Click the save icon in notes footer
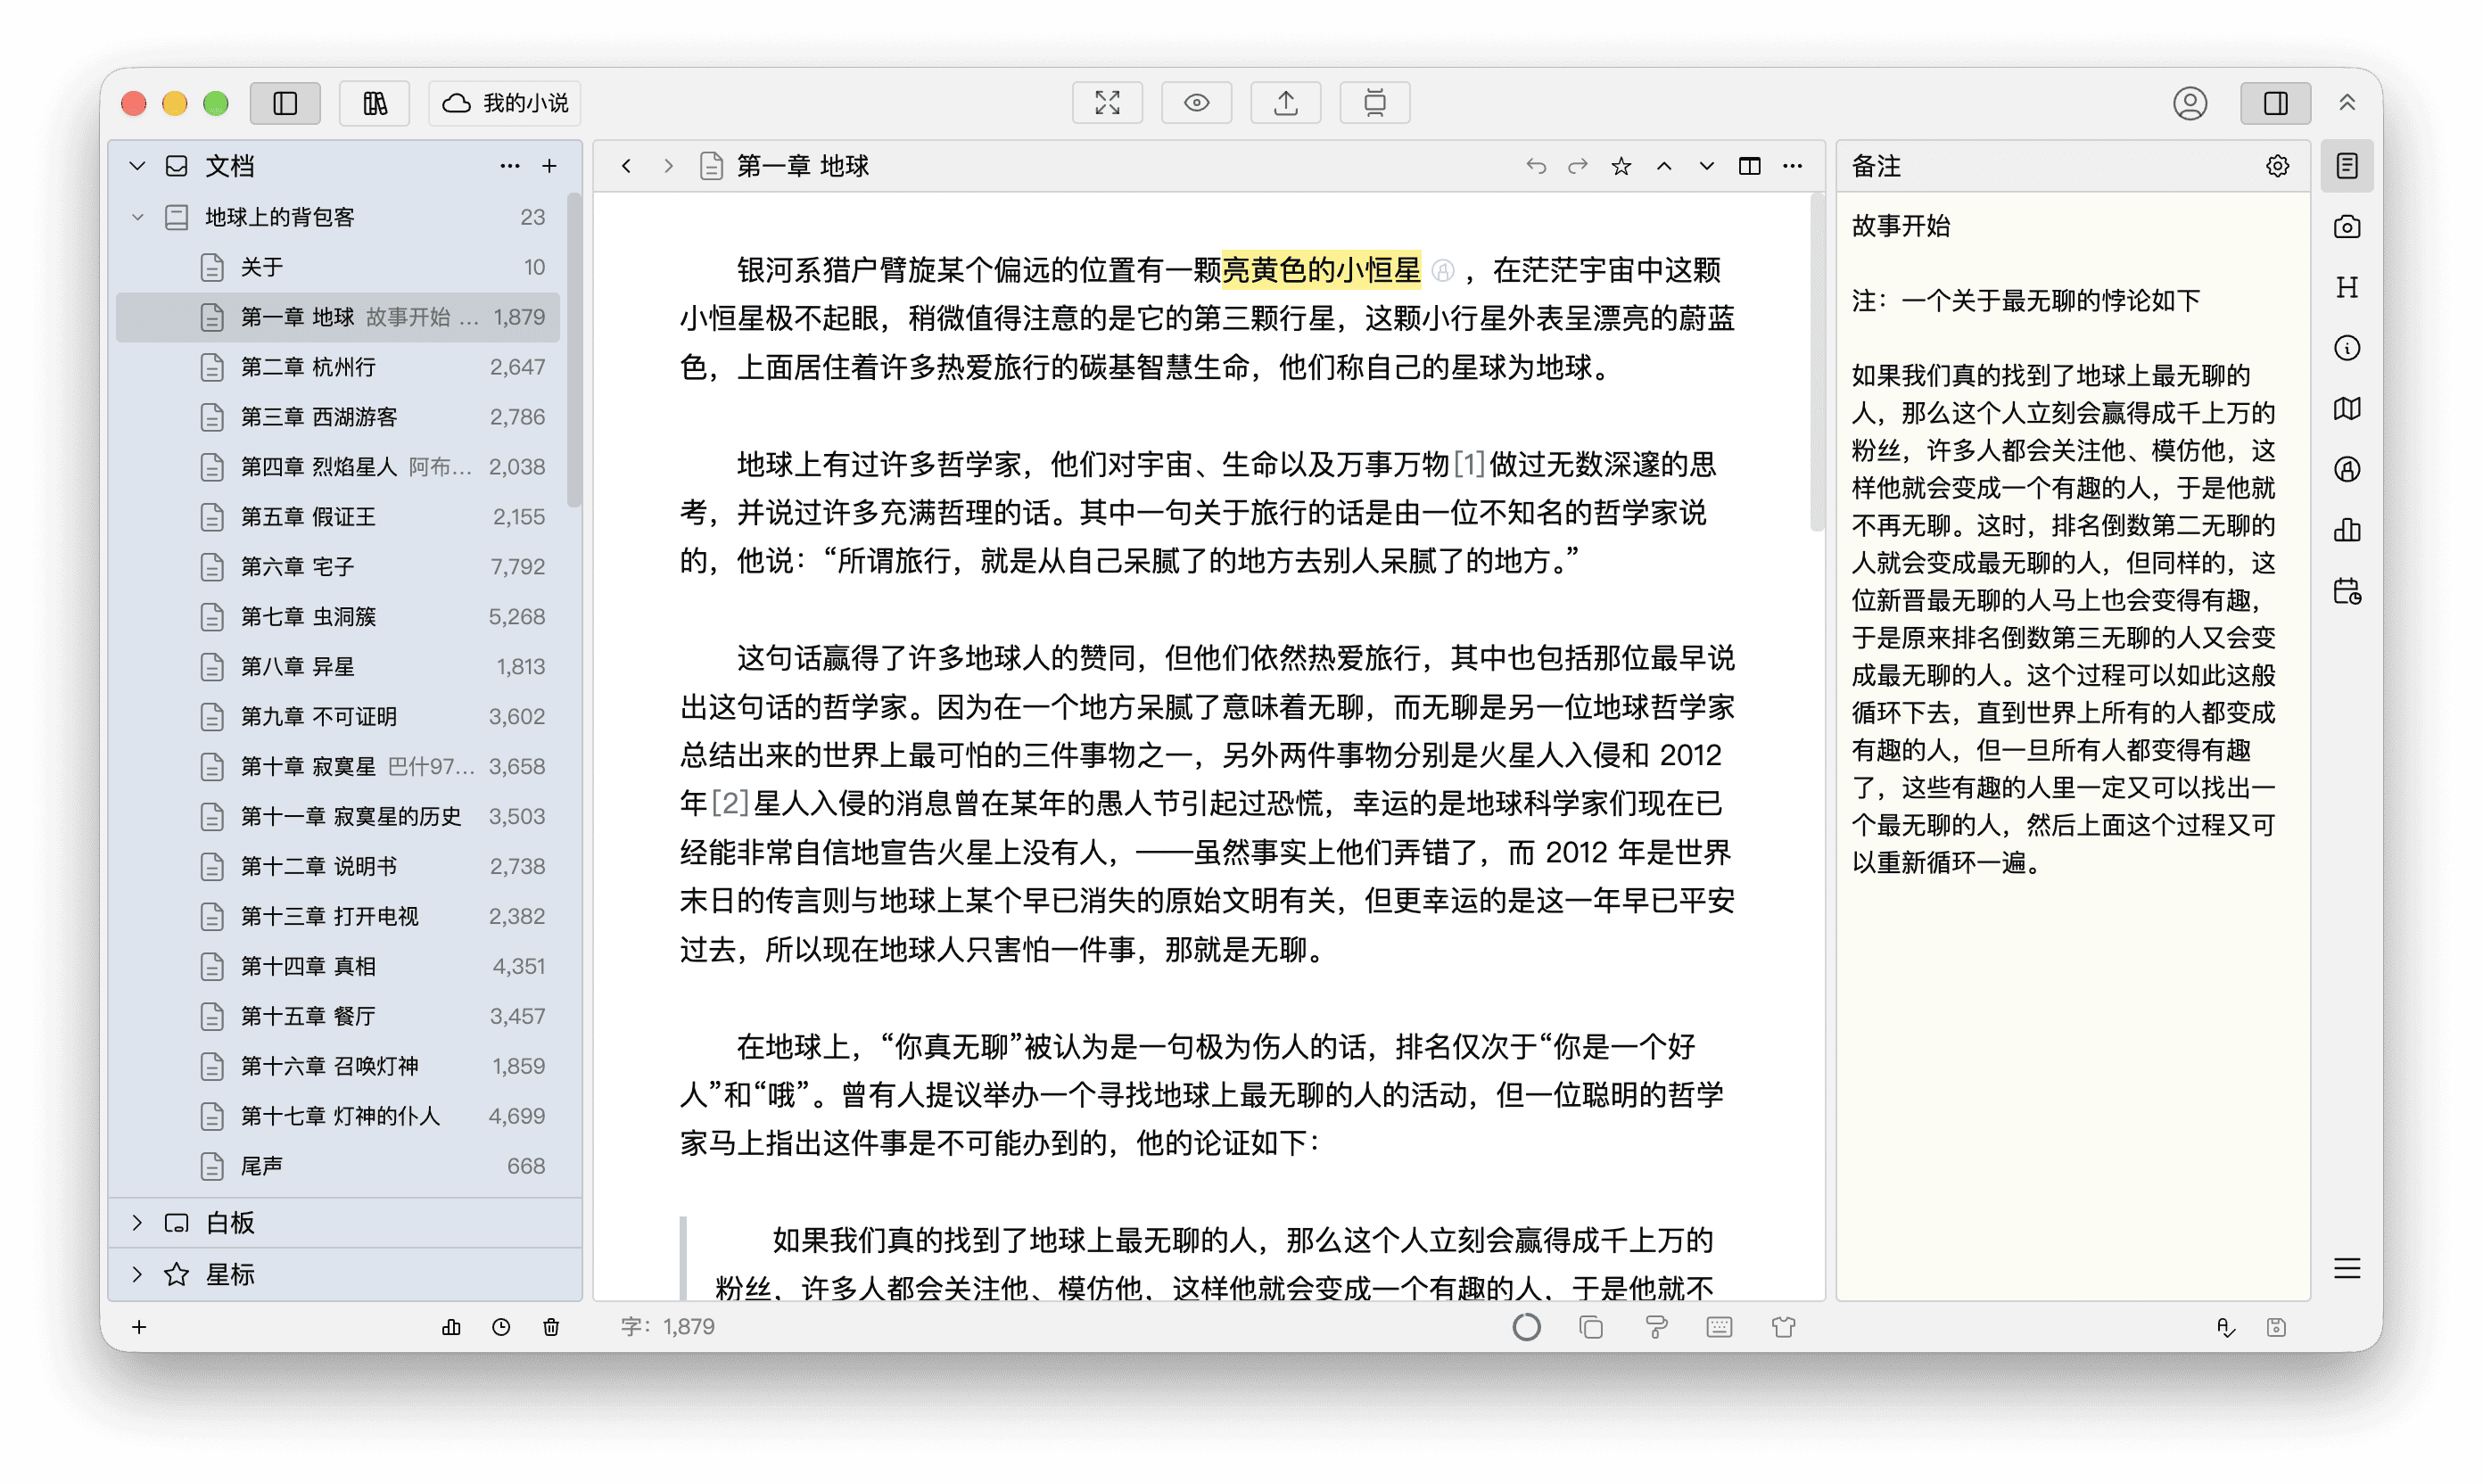The image size is (2483, 1484). (2276, 1327)
